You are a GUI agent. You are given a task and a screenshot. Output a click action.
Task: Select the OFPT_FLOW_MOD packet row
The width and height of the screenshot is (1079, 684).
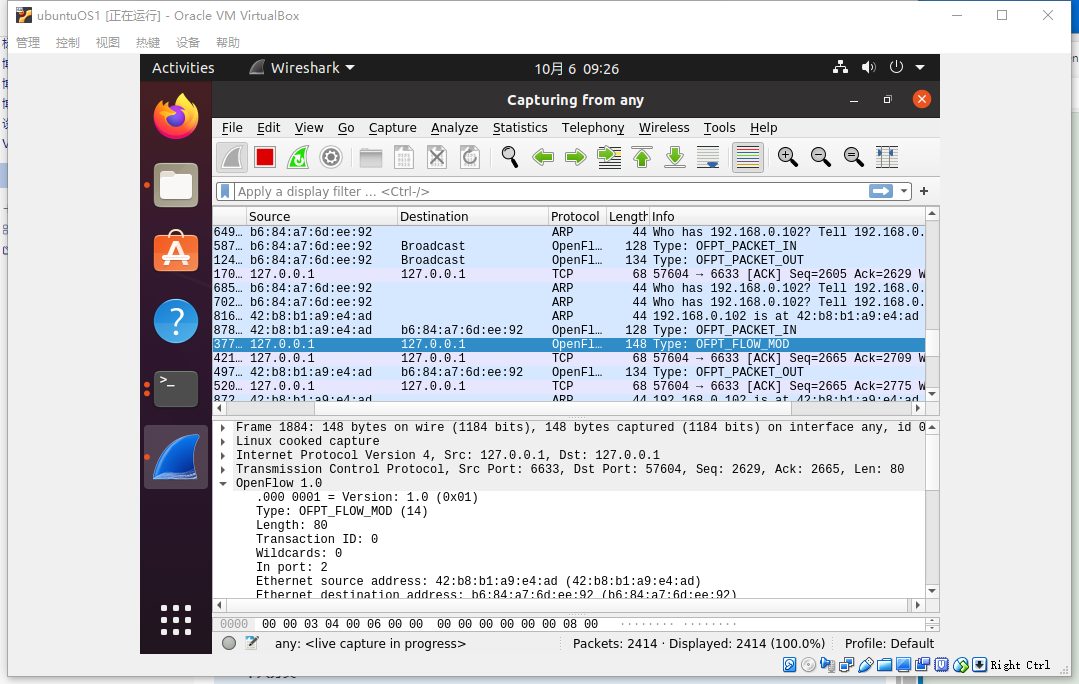pos(569,344)
